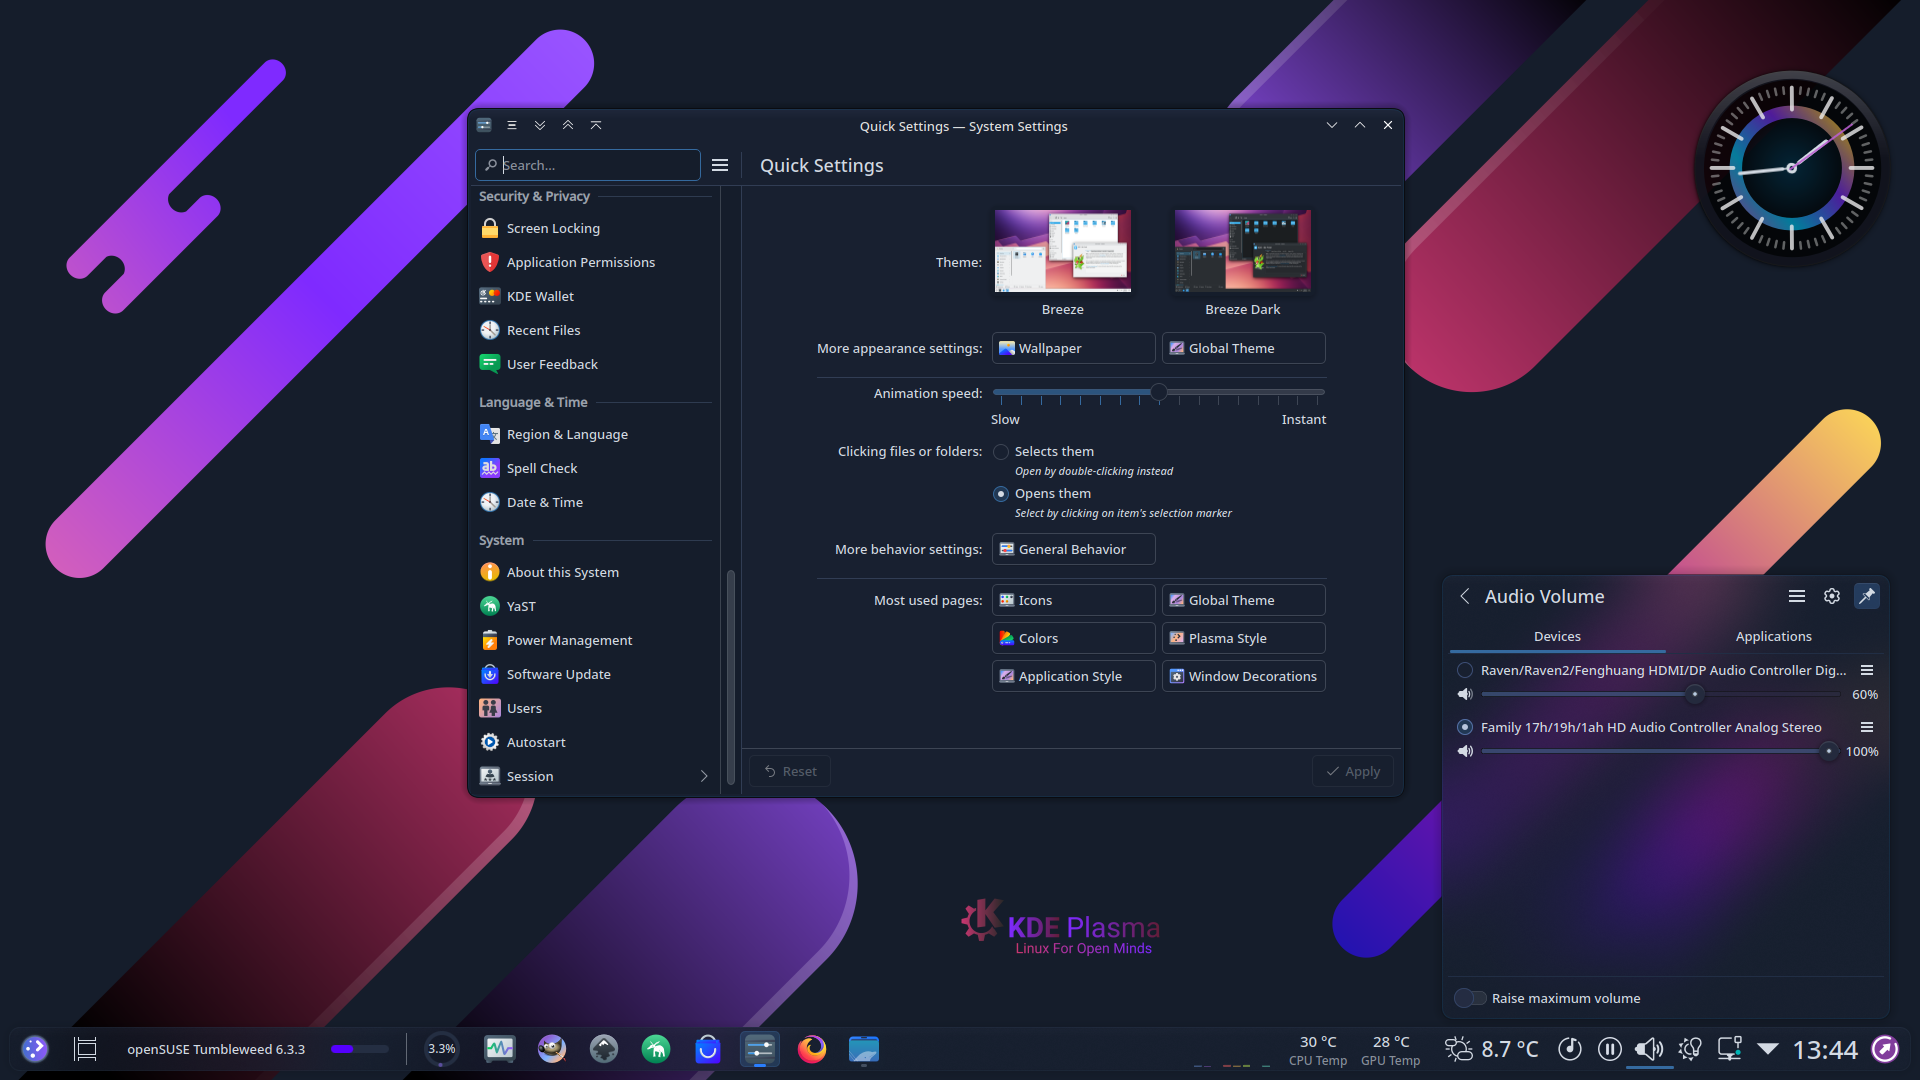Open Users settings
The image size is (1920, 1080).
(594, 708)
